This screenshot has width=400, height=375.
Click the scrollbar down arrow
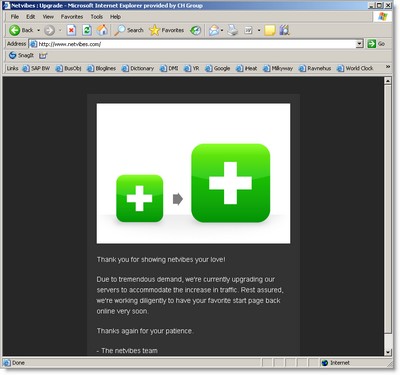[387, 352]
